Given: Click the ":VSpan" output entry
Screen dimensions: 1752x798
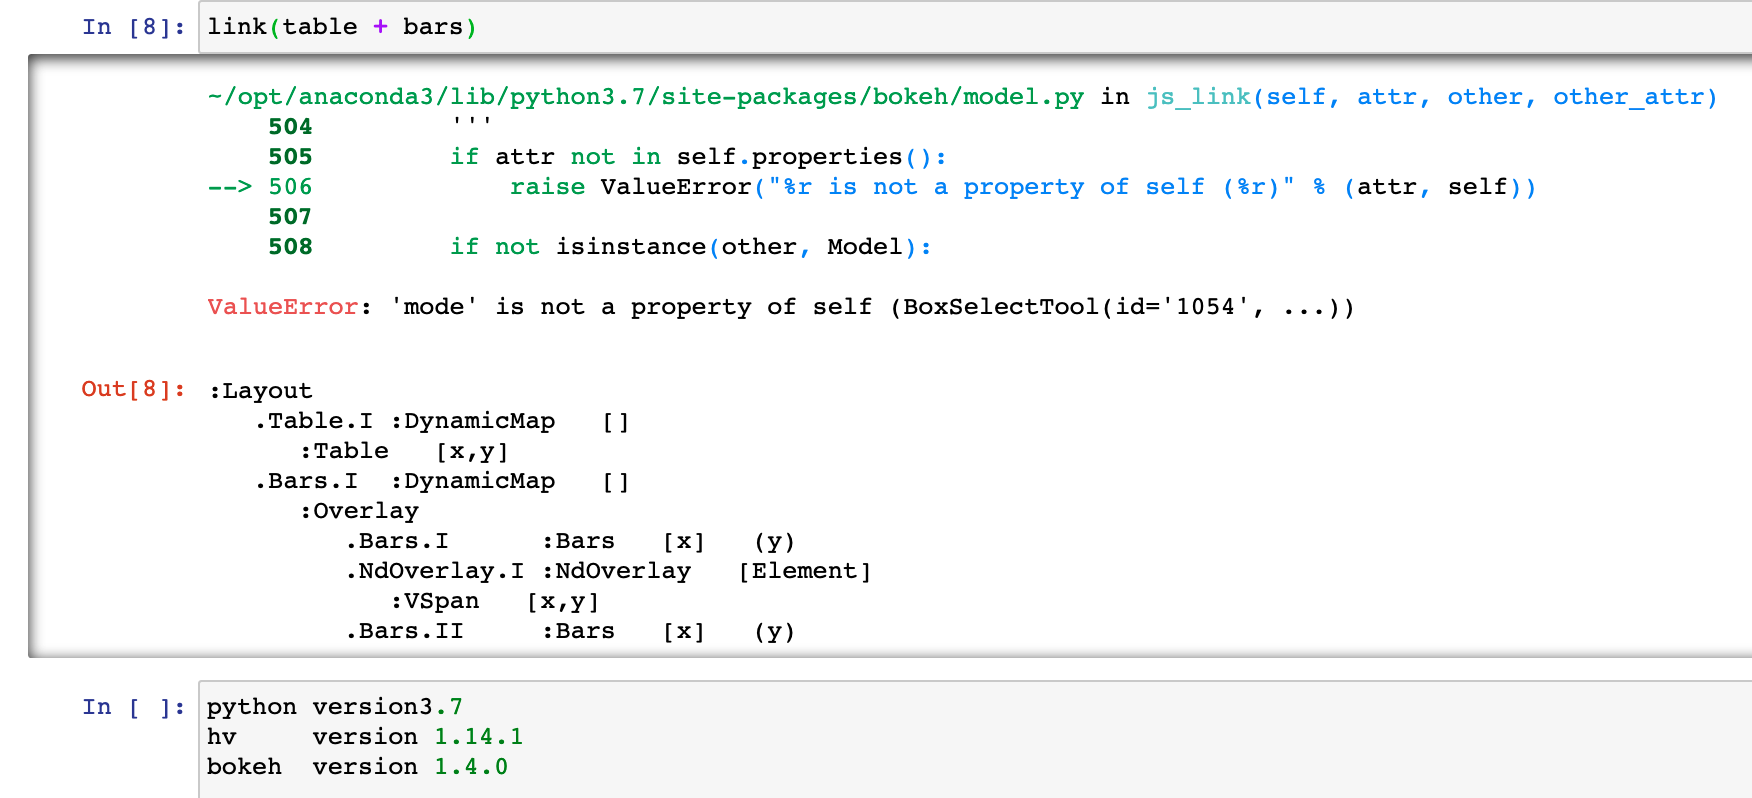Looking at the screenshot, I should 434,601.
